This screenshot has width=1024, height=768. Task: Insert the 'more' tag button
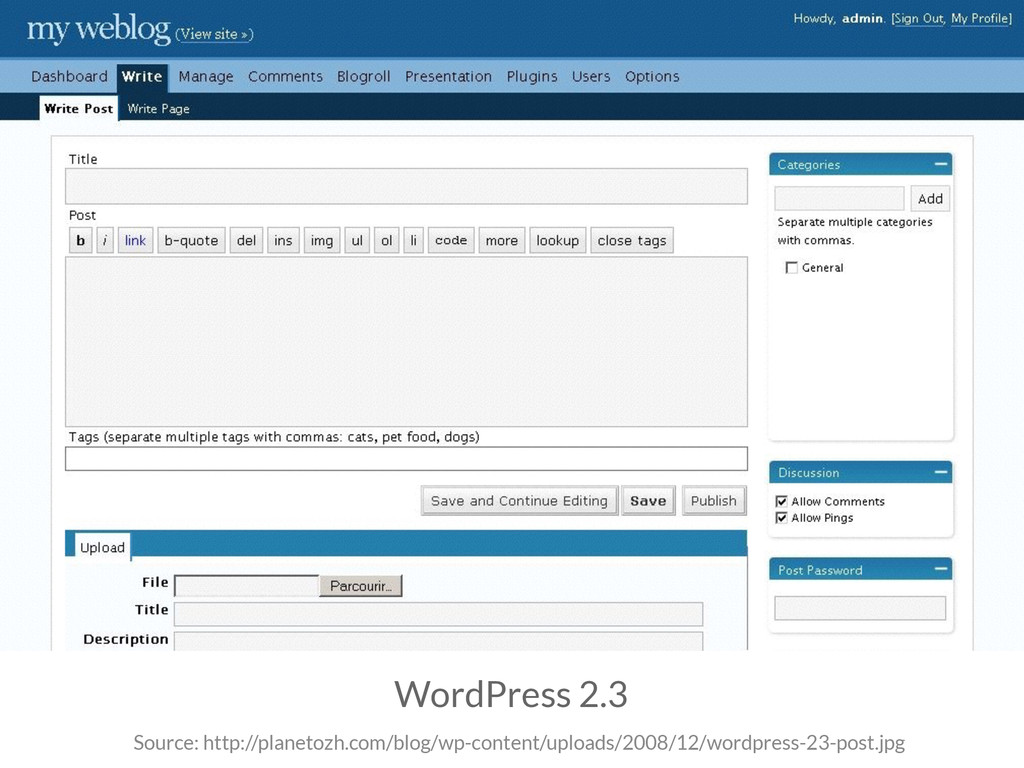click(501, 240)
